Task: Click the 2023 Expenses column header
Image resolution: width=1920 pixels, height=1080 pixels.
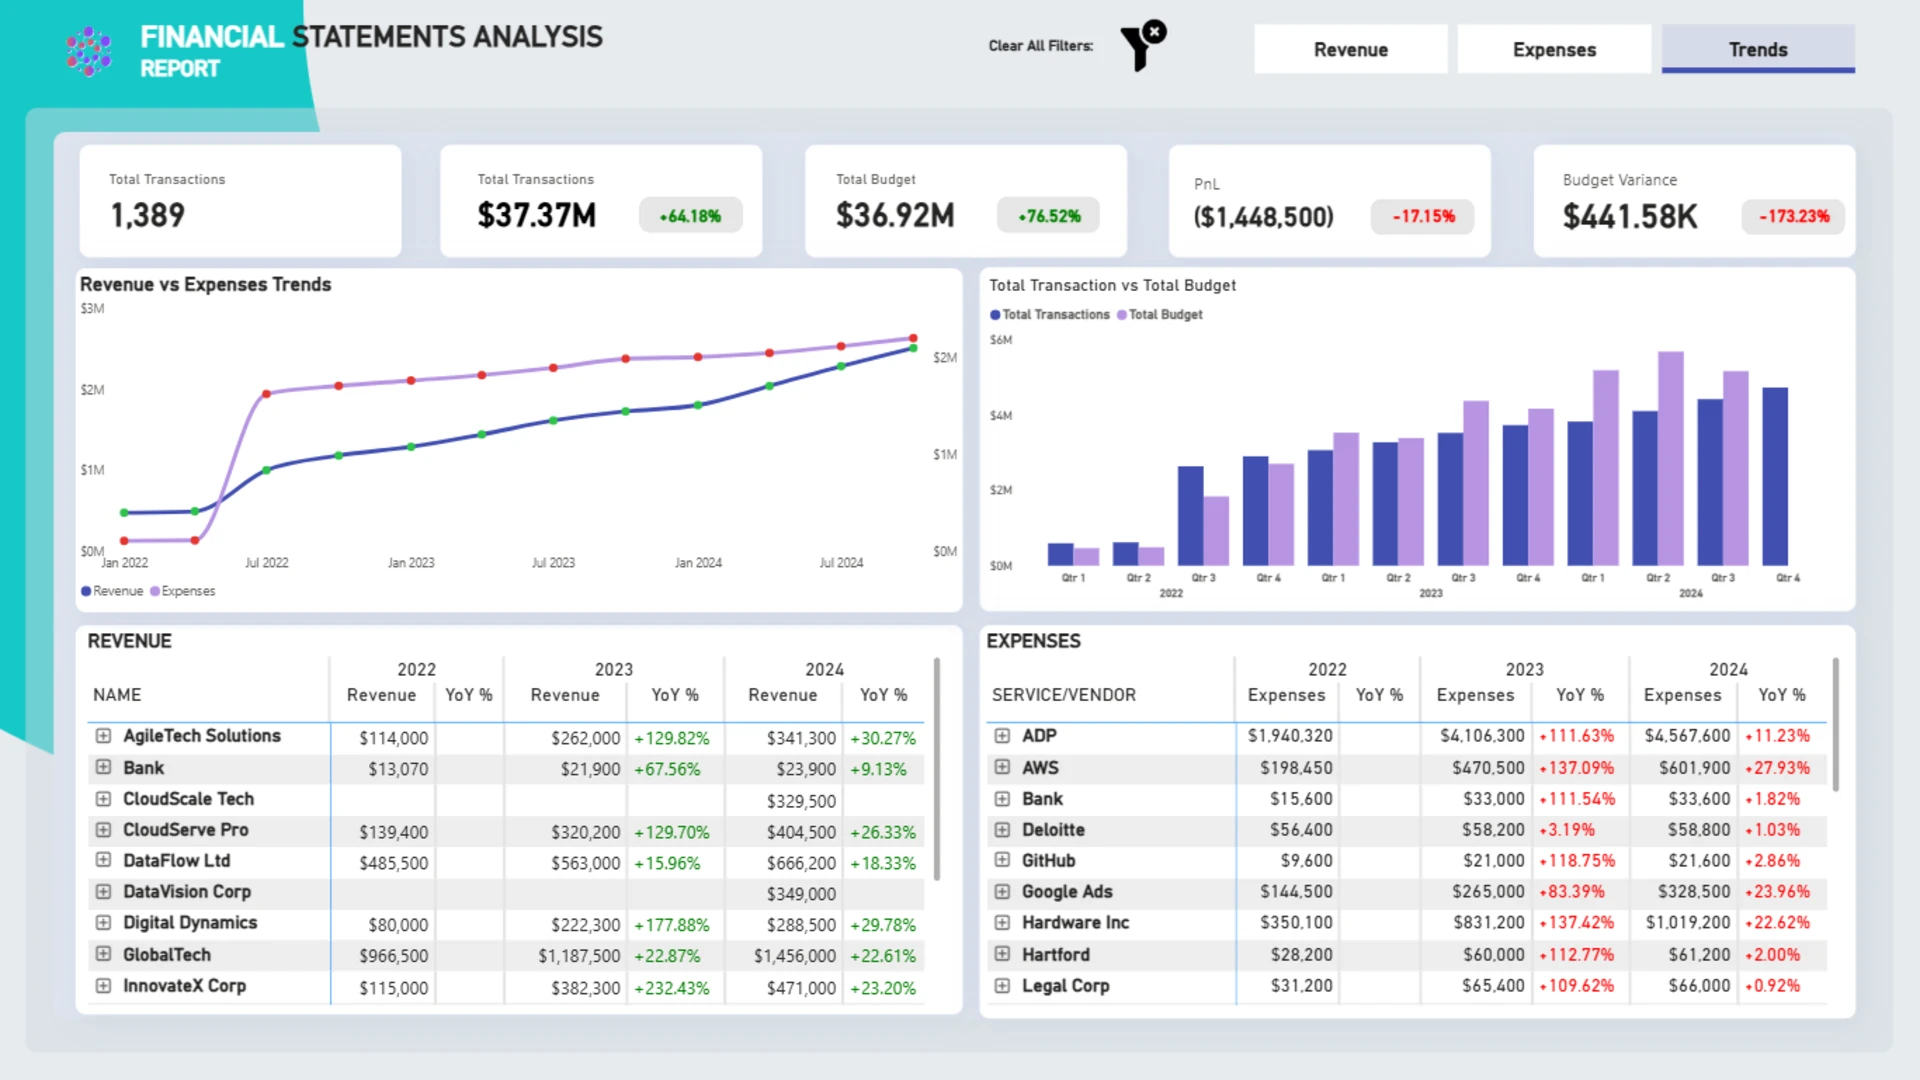Action: pos(1476,695)
